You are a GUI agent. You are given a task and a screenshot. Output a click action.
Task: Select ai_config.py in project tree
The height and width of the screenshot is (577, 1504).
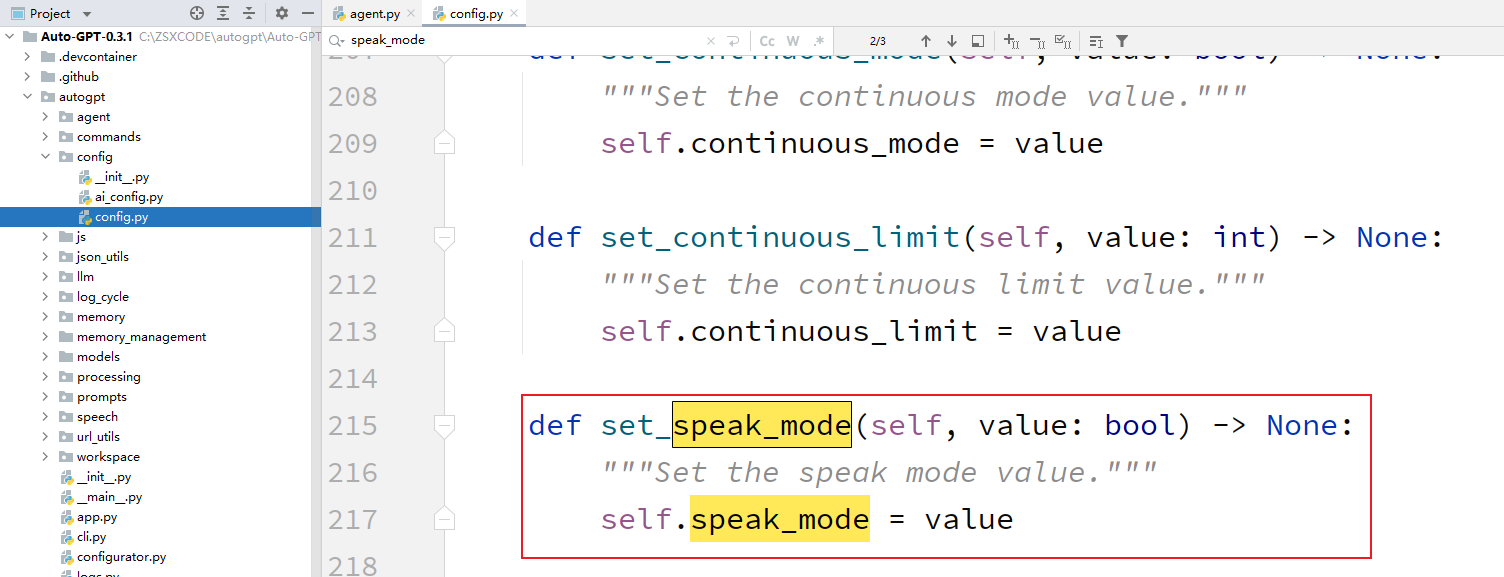tap(128, 197)
